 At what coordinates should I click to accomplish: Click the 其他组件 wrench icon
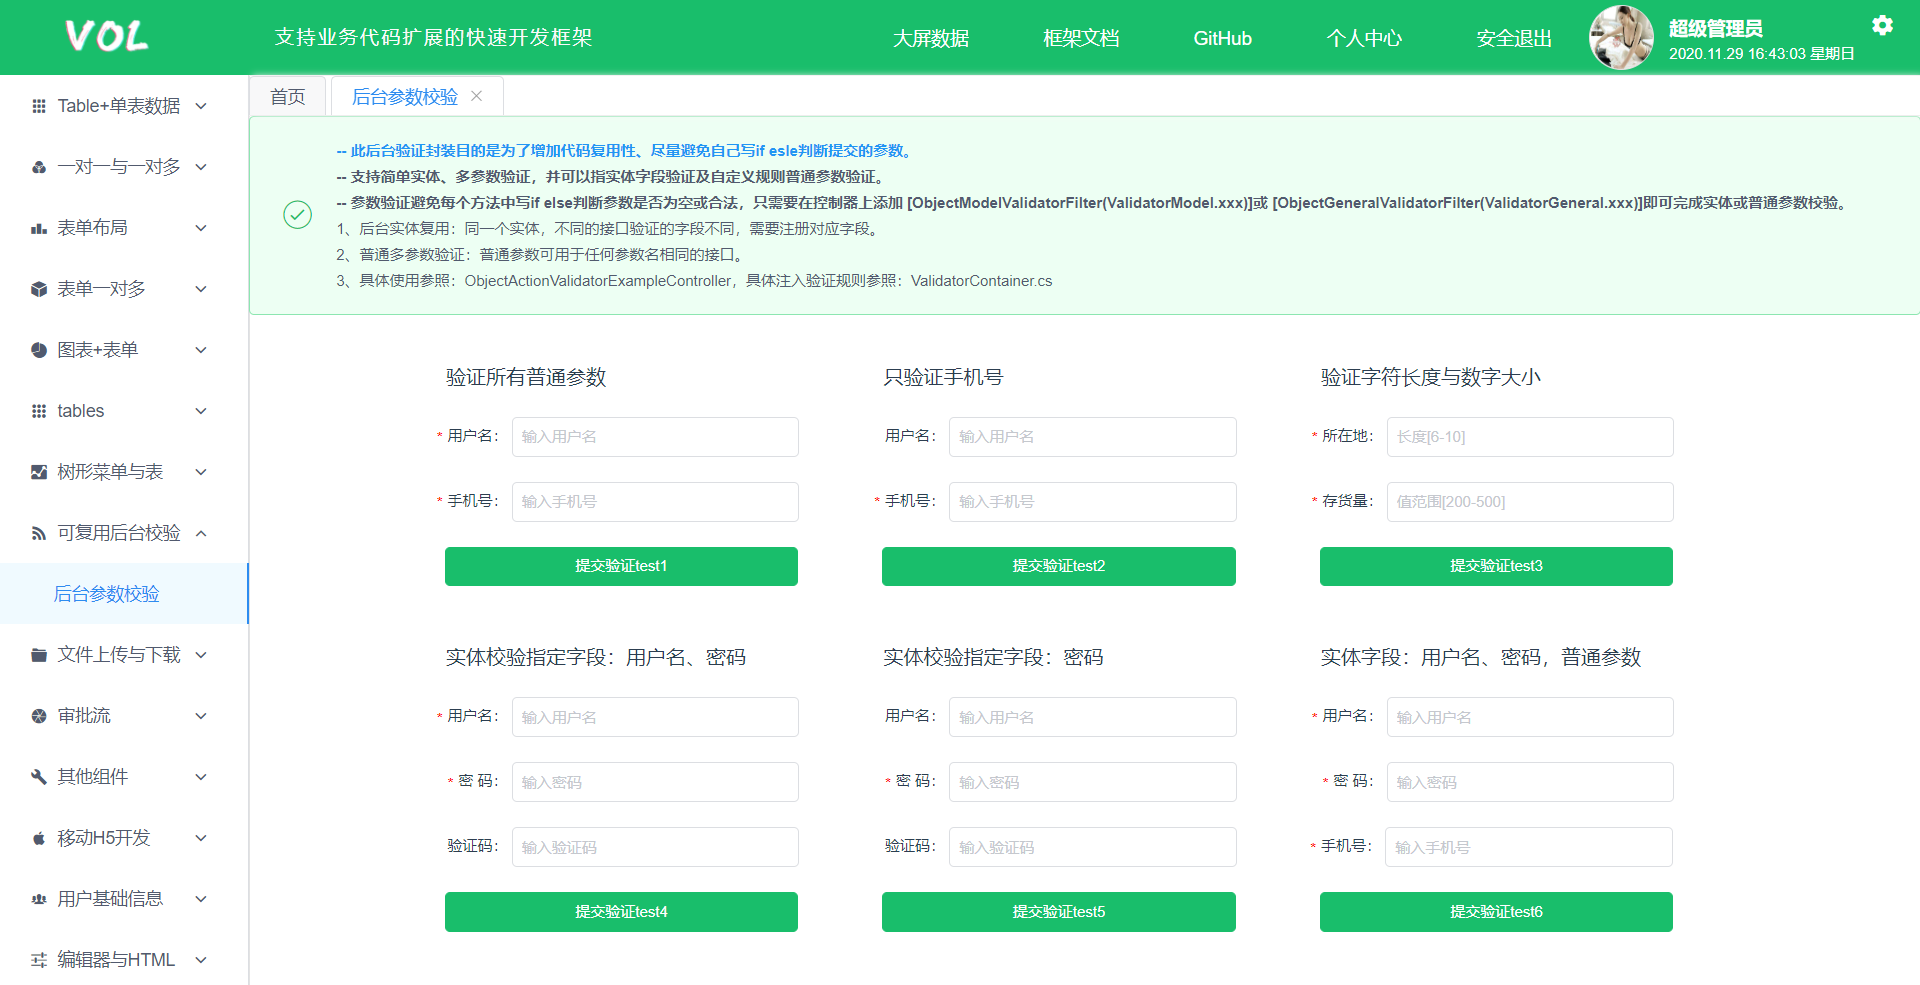[39, 777]
